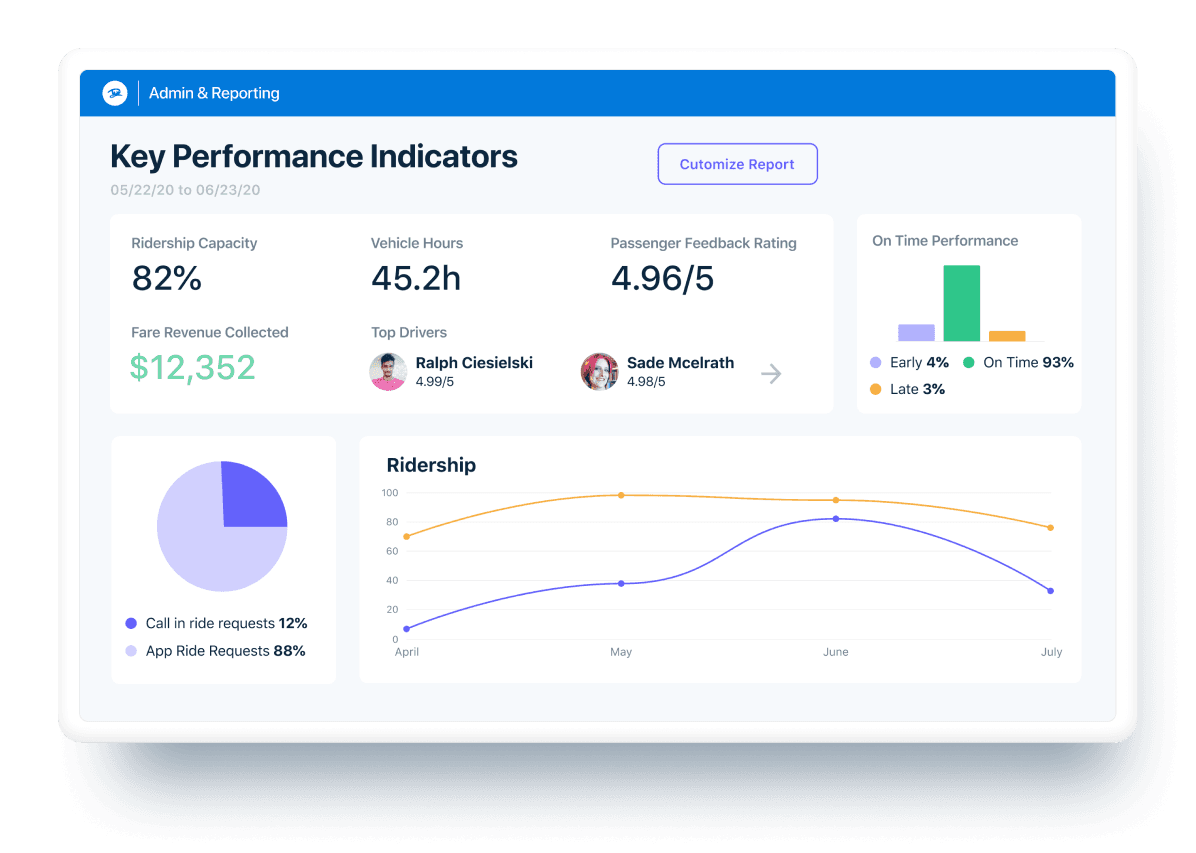Open Ralph Ciesielski's profile avatar
Screen dimensions: 1196x853
click(388, 372)
